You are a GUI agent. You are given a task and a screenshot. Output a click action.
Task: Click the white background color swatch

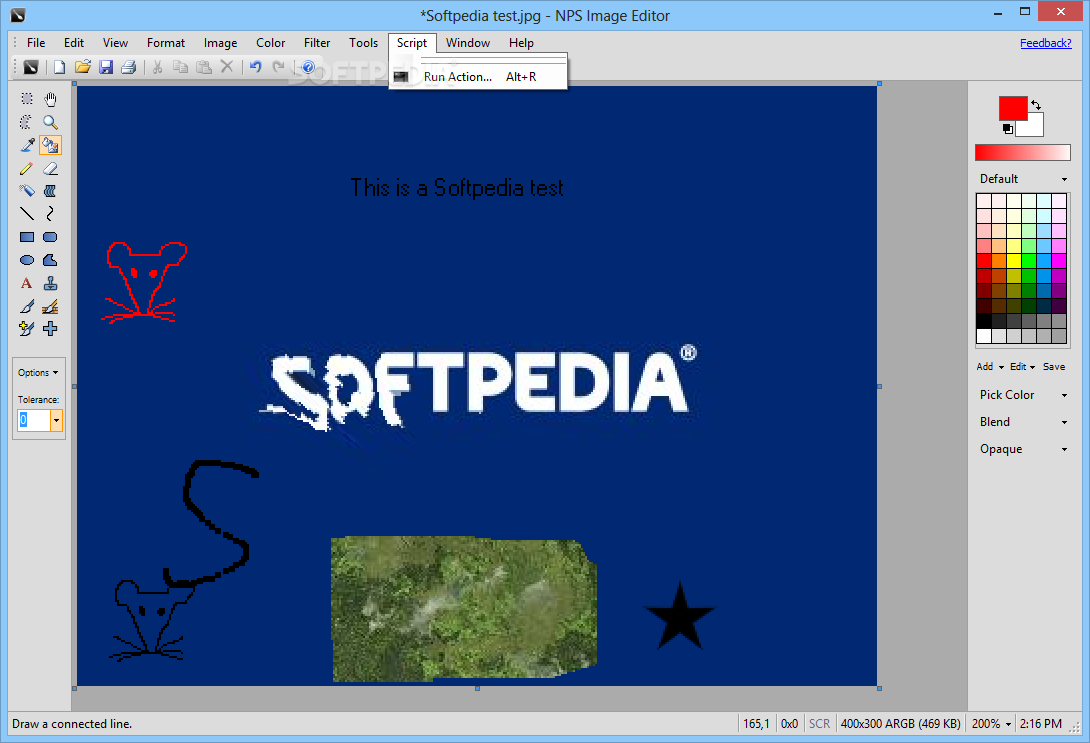coord(1032,127)
